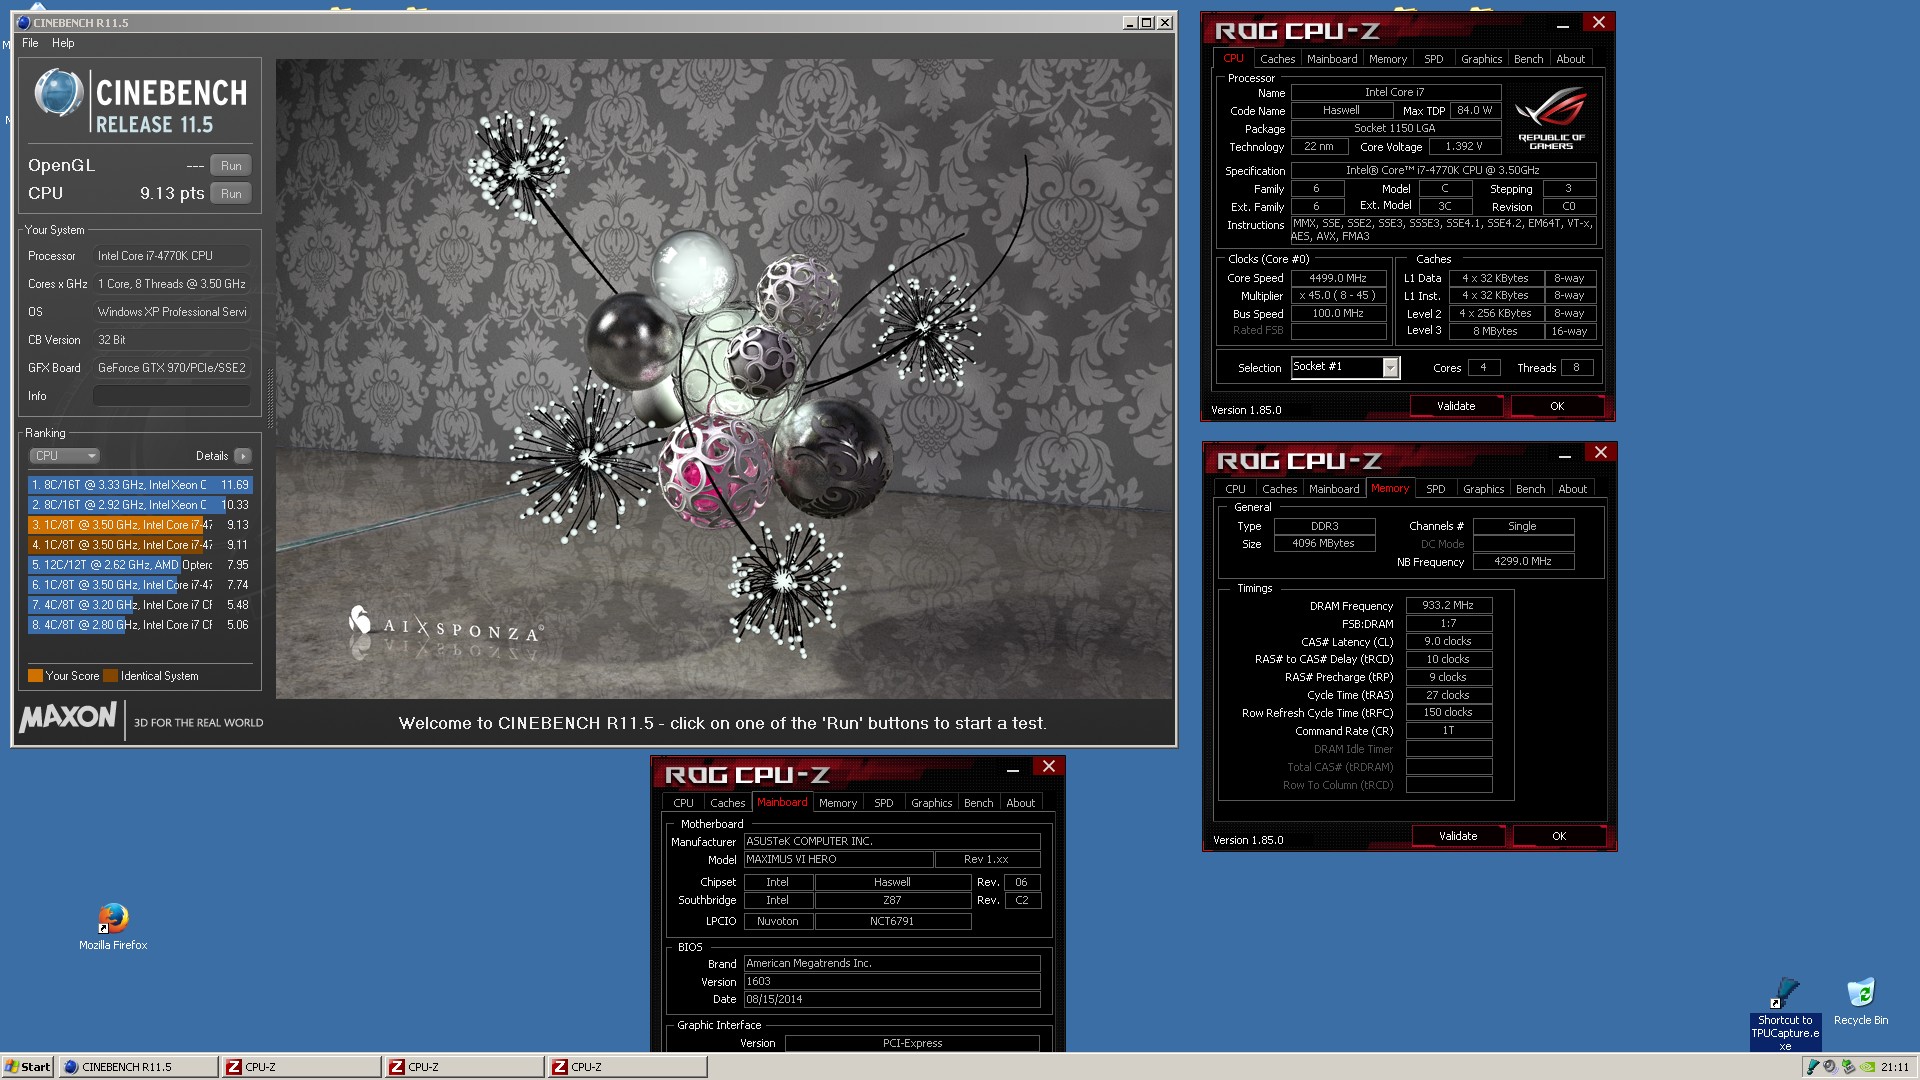This screenshot has height=1080, width=1920.
Task: Open the first CPU-Z taskbar button
Action: (301, 1067)
